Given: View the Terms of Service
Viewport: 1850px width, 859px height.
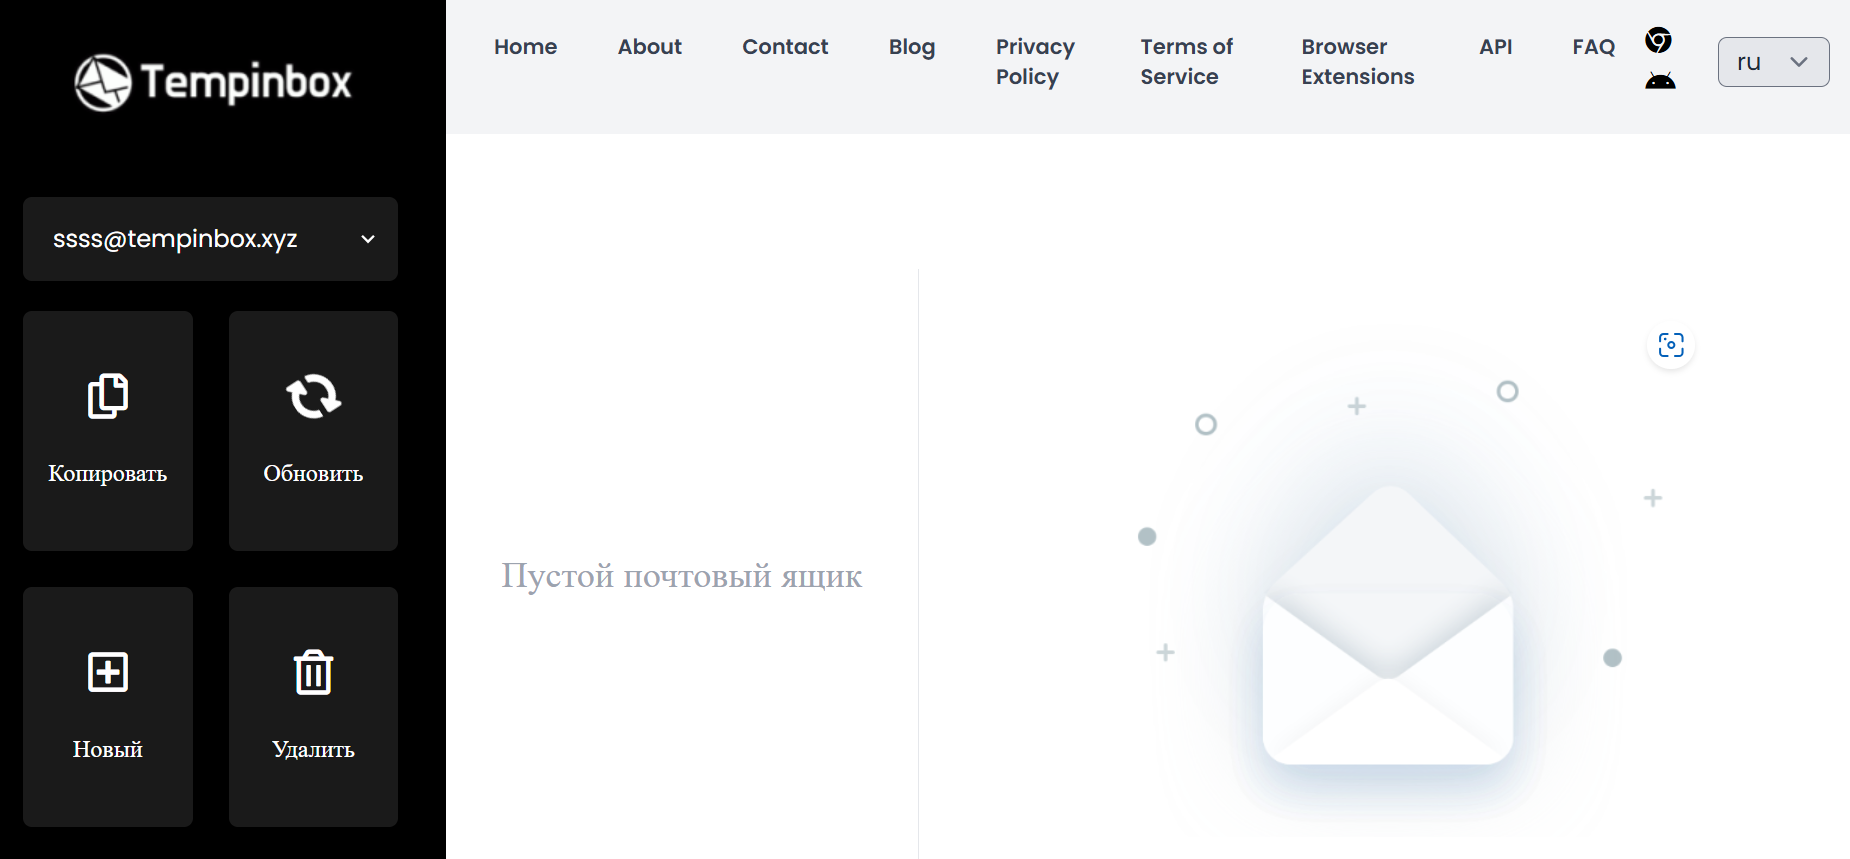Looking at the screenshot, I should pyautogui.click(x=1186, y=62).
